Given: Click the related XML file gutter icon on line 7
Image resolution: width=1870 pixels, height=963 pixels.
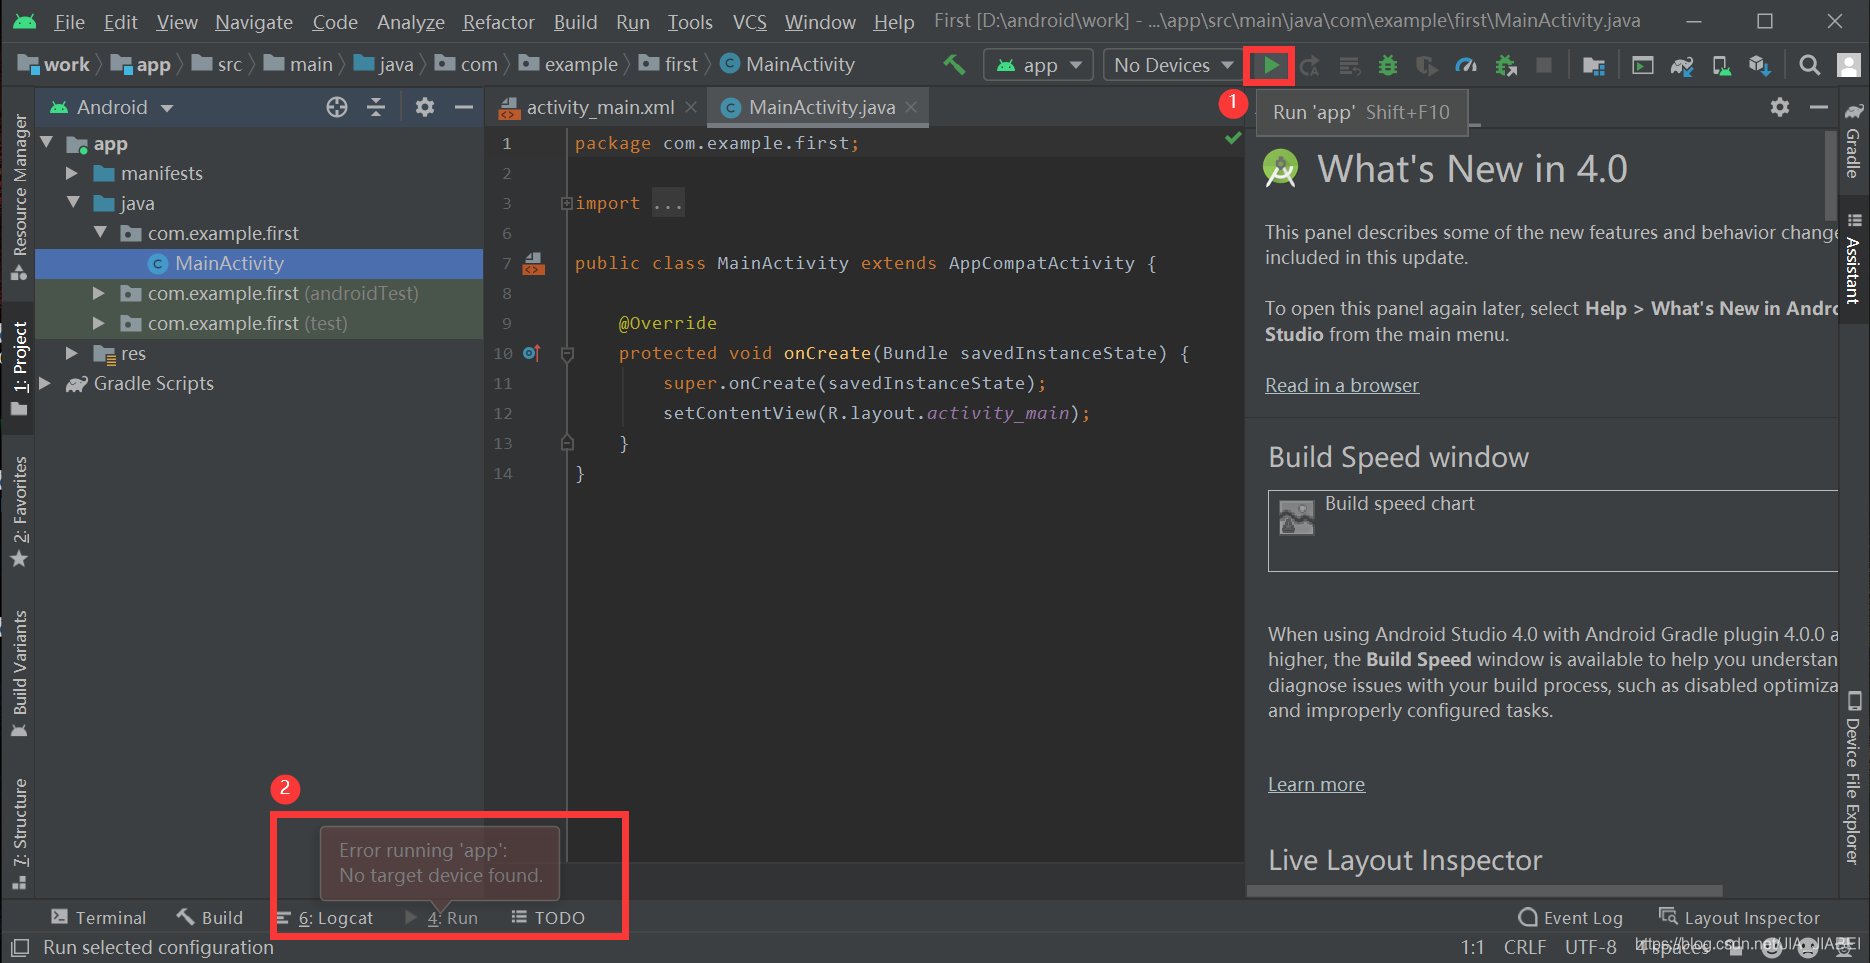Looking at the screenshot, I should (x=534, y=263).
